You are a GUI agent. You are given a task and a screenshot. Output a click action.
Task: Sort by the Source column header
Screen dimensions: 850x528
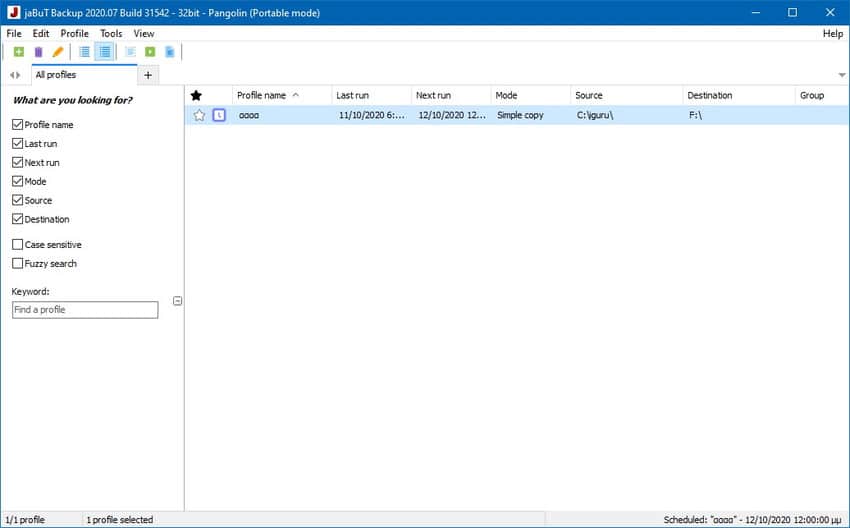(627, 95)
